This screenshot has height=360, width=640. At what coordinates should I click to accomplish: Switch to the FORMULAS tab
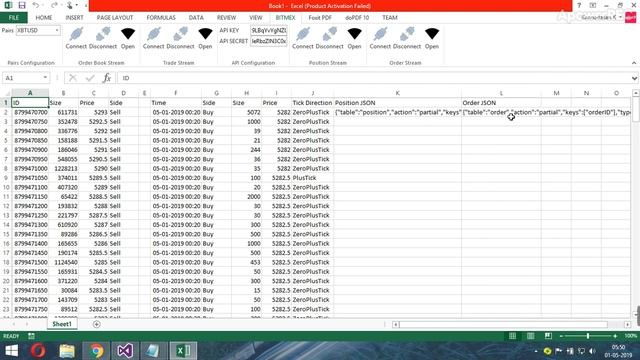[x=161, y=18]
